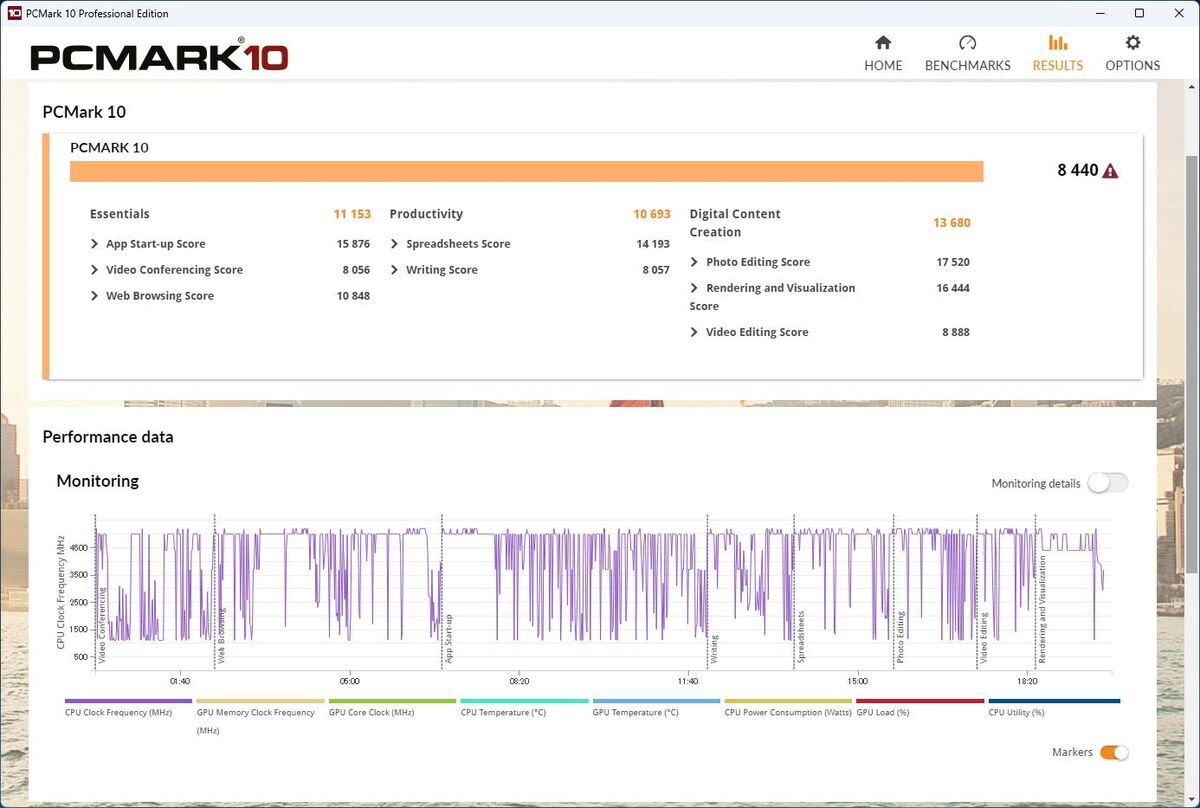The image size is (1200, 808).
Task: Expand Video Conferencing Score
Action: tap(95, 270)
